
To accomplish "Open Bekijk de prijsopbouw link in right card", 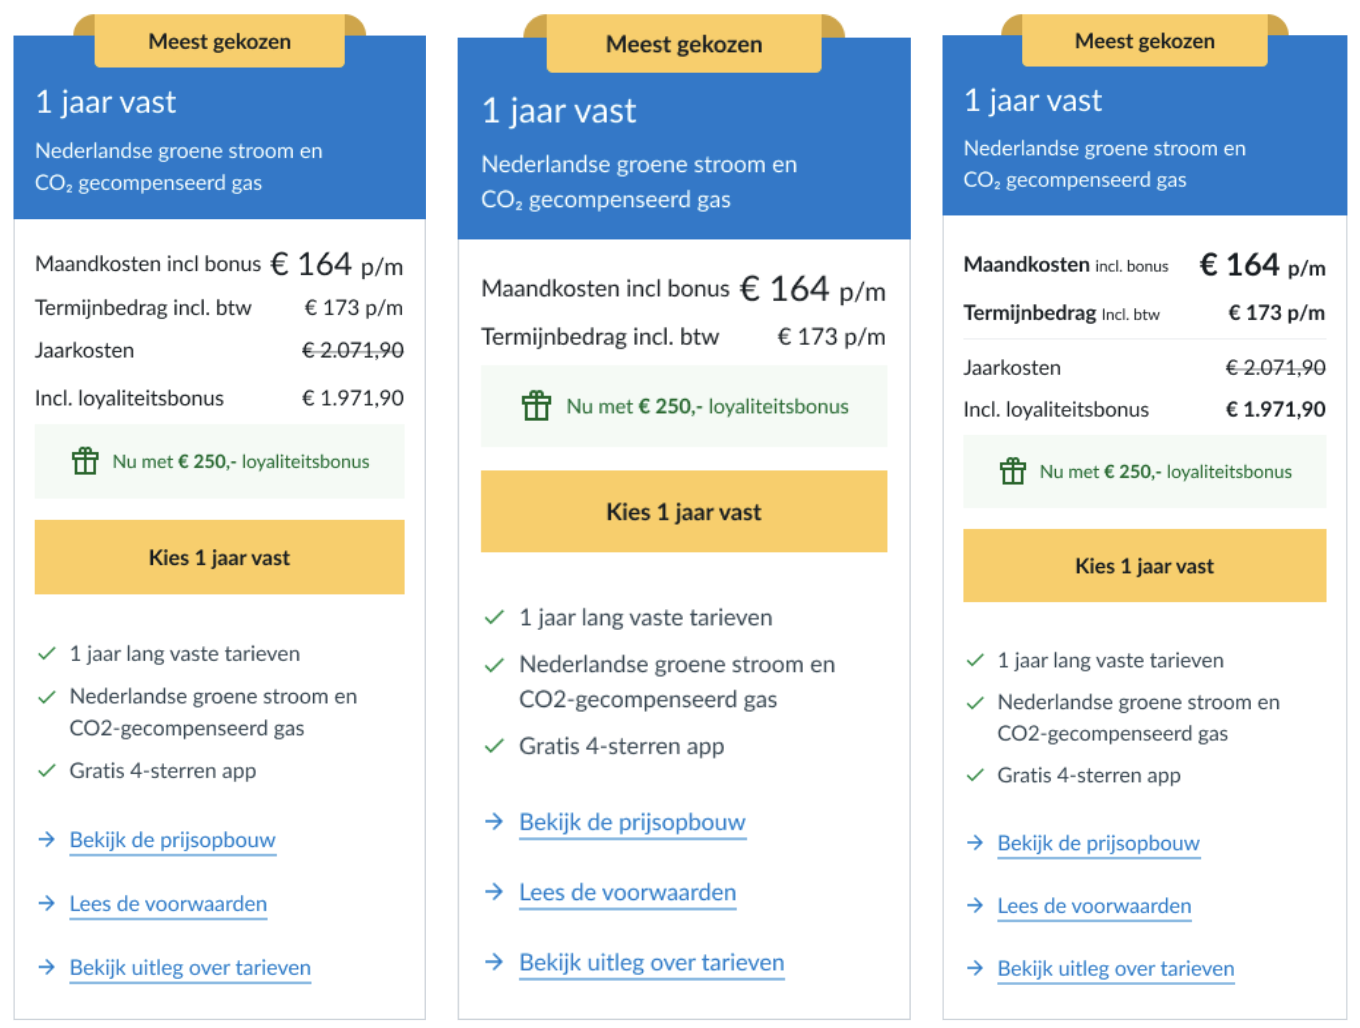I will tap(1098, 843).
